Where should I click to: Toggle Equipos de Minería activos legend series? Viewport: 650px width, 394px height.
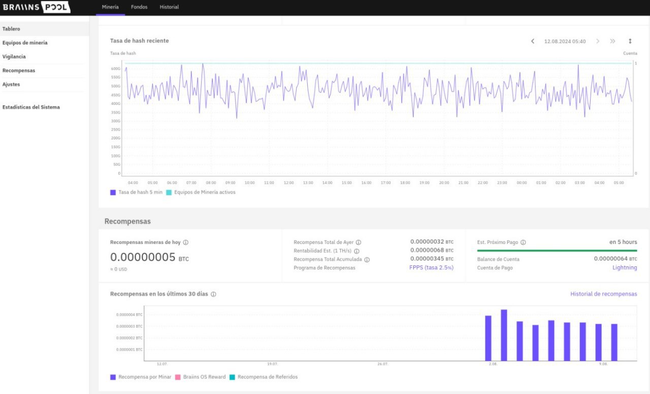click(201, 192)
